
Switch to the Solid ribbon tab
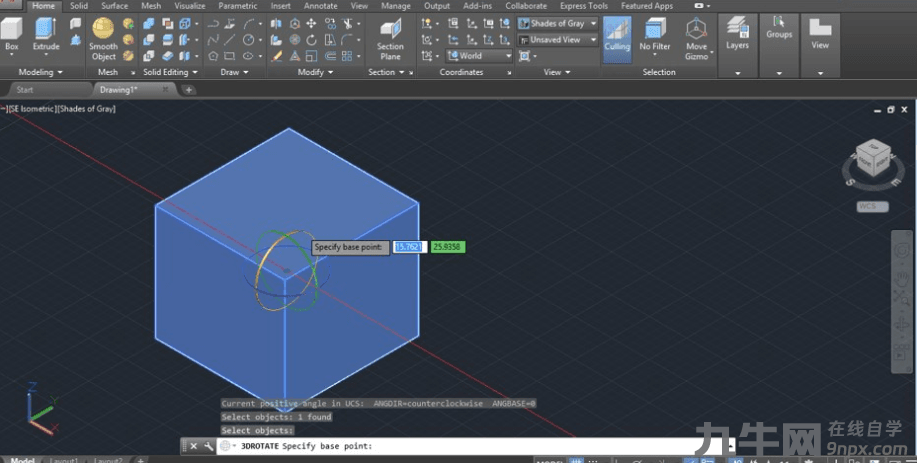point(79,6)
